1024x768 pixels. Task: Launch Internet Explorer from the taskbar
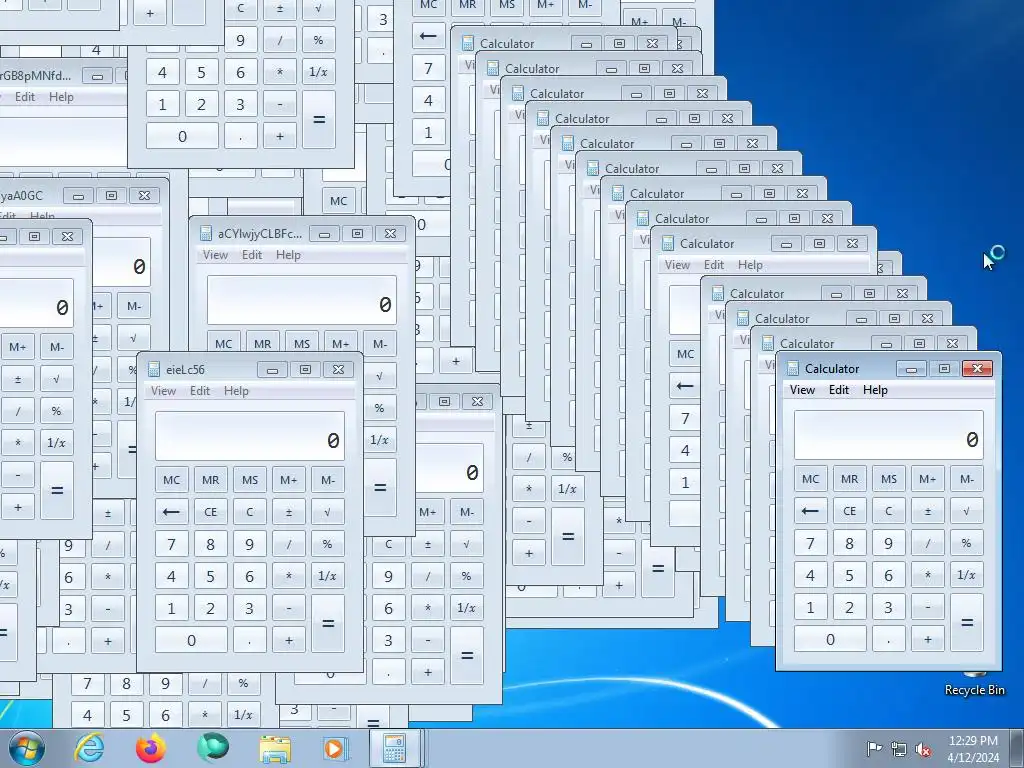(89, 748)
